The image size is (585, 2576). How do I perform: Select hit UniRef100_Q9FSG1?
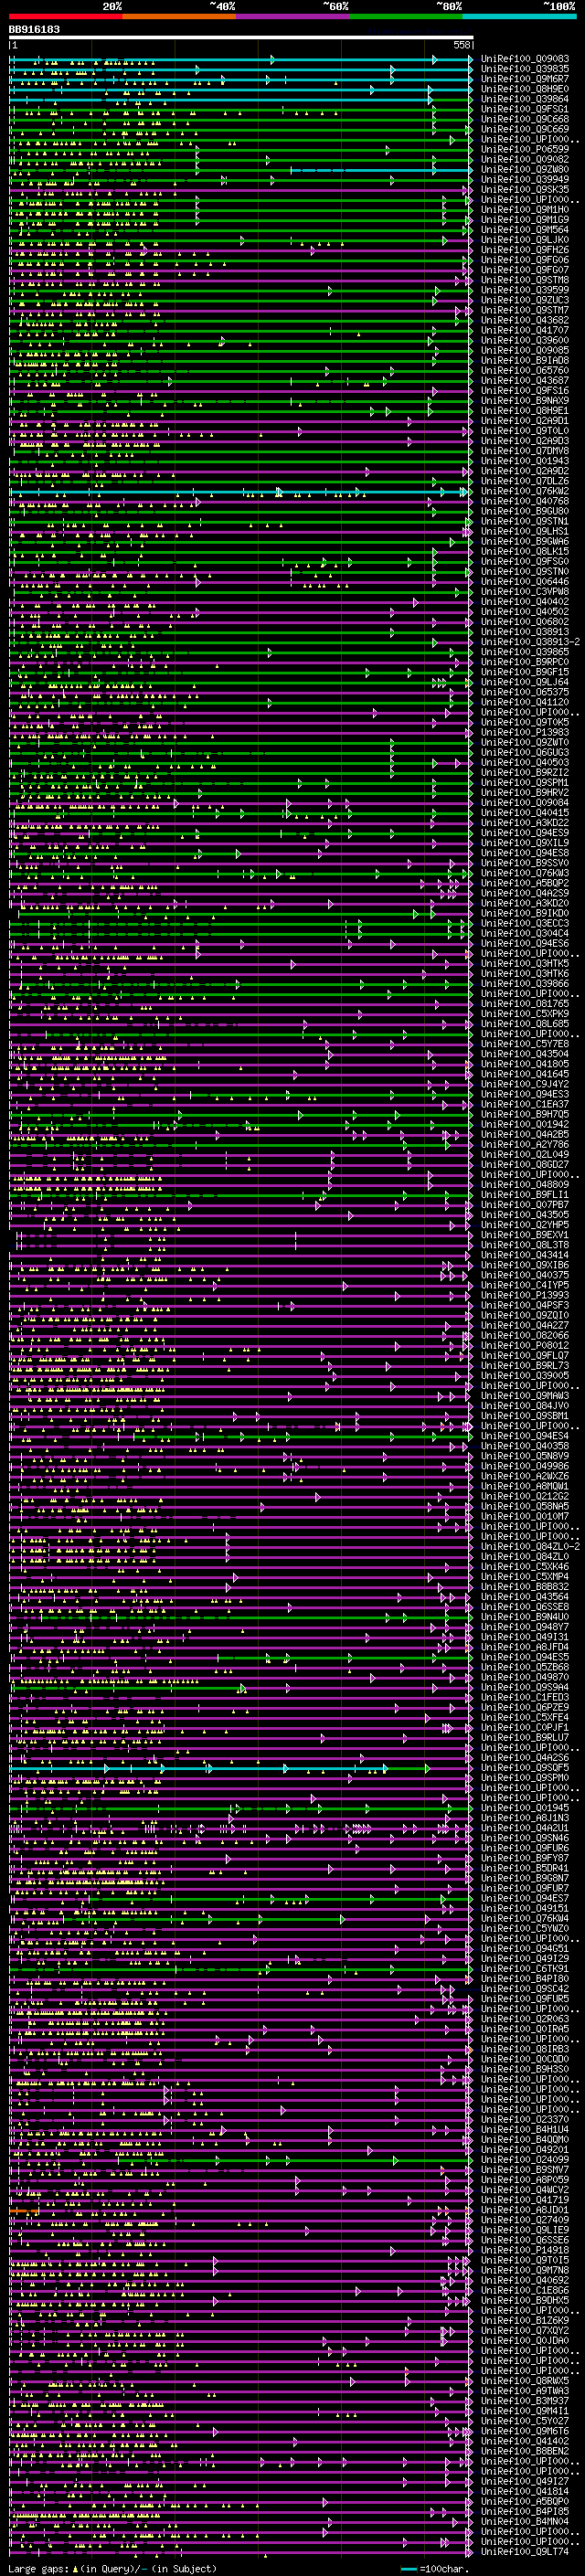525,109
